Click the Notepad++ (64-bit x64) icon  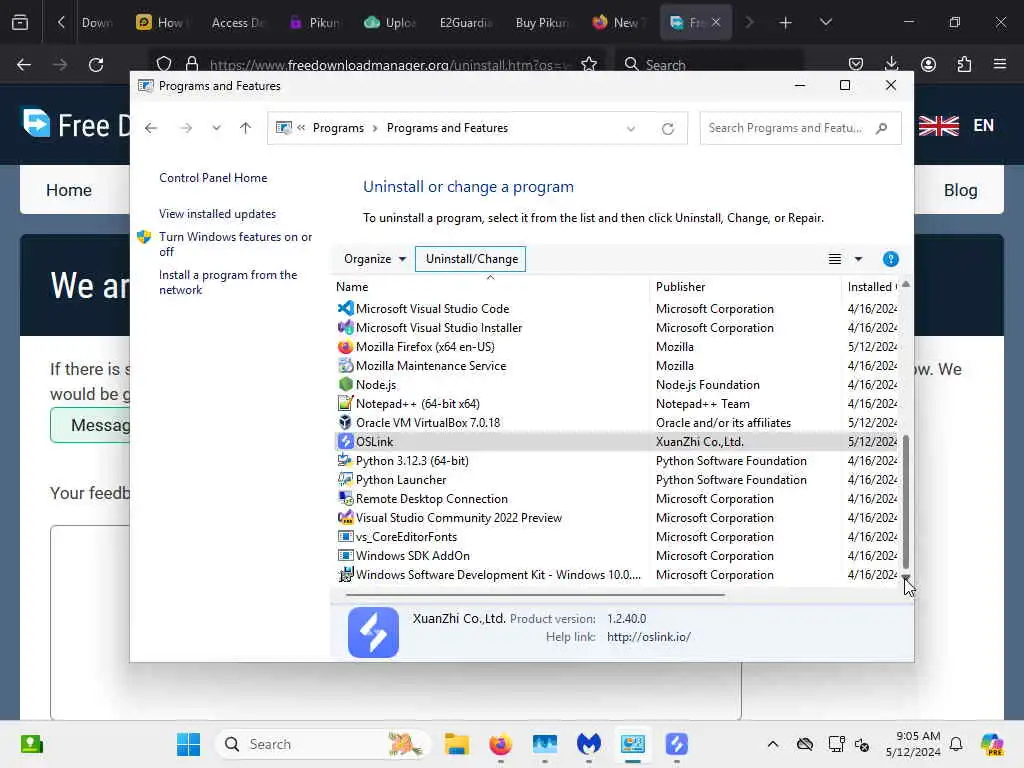pyautogui.click(x=345, y=404)
